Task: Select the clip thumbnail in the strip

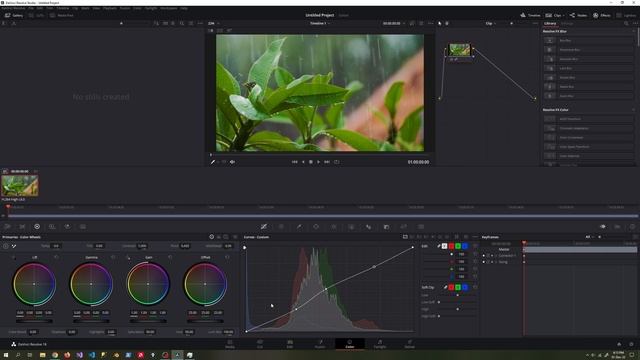Action: tap(20, 186)
